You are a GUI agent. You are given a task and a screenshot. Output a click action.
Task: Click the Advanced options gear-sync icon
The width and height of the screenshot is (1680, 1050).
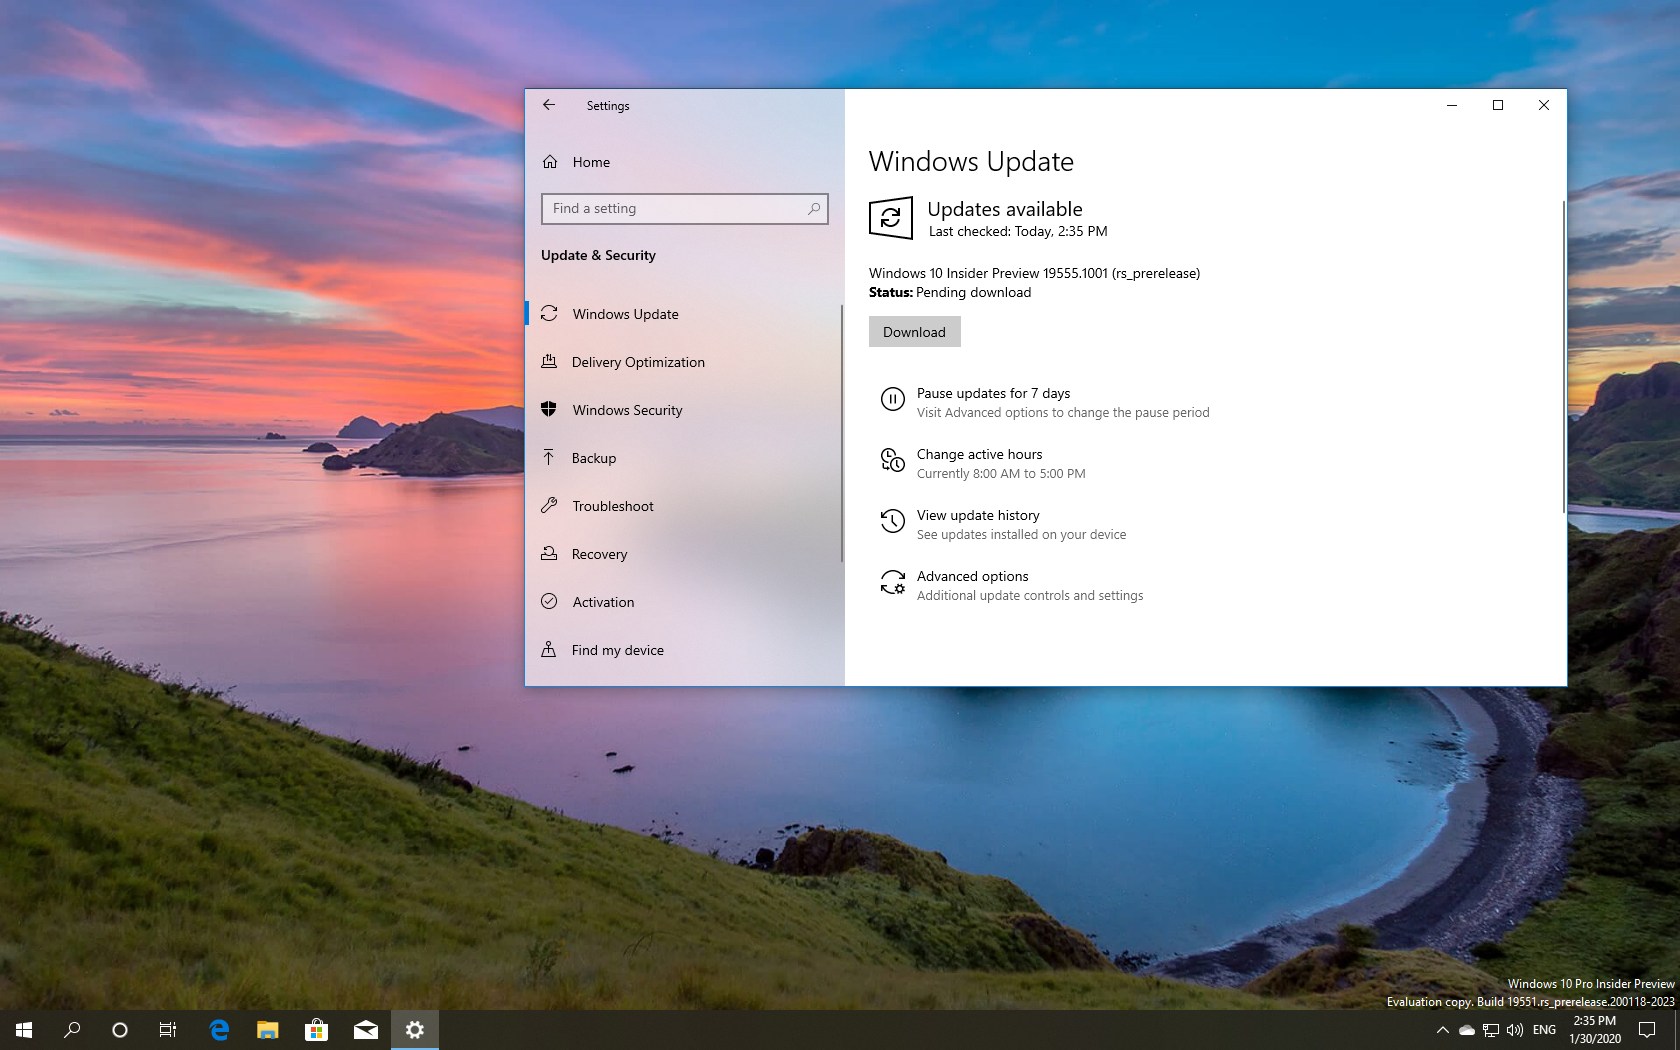tap(892, 583)
